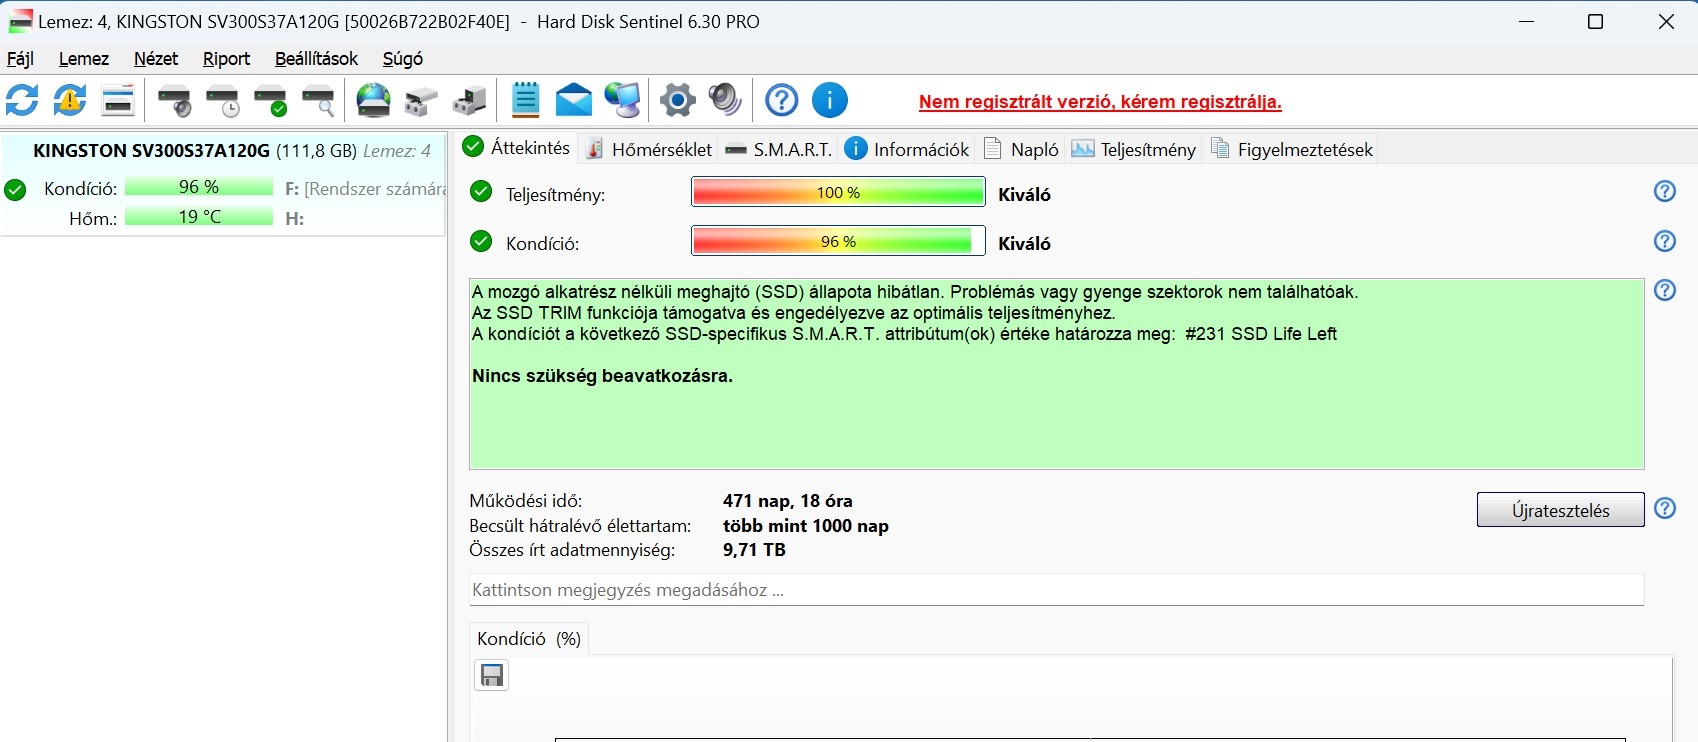Switch to the Áttekintés tab
Image resolution: width=1698 pixels, height=742 pixels.
coord(517,148)
